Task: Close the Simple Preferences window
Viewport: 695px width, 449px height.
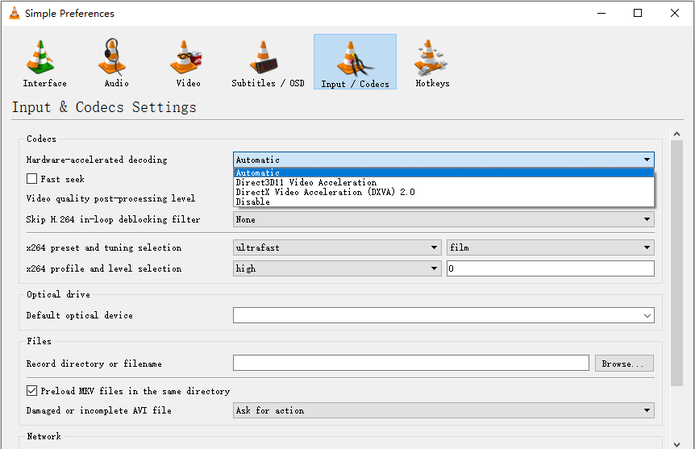Action: point(675,13)
